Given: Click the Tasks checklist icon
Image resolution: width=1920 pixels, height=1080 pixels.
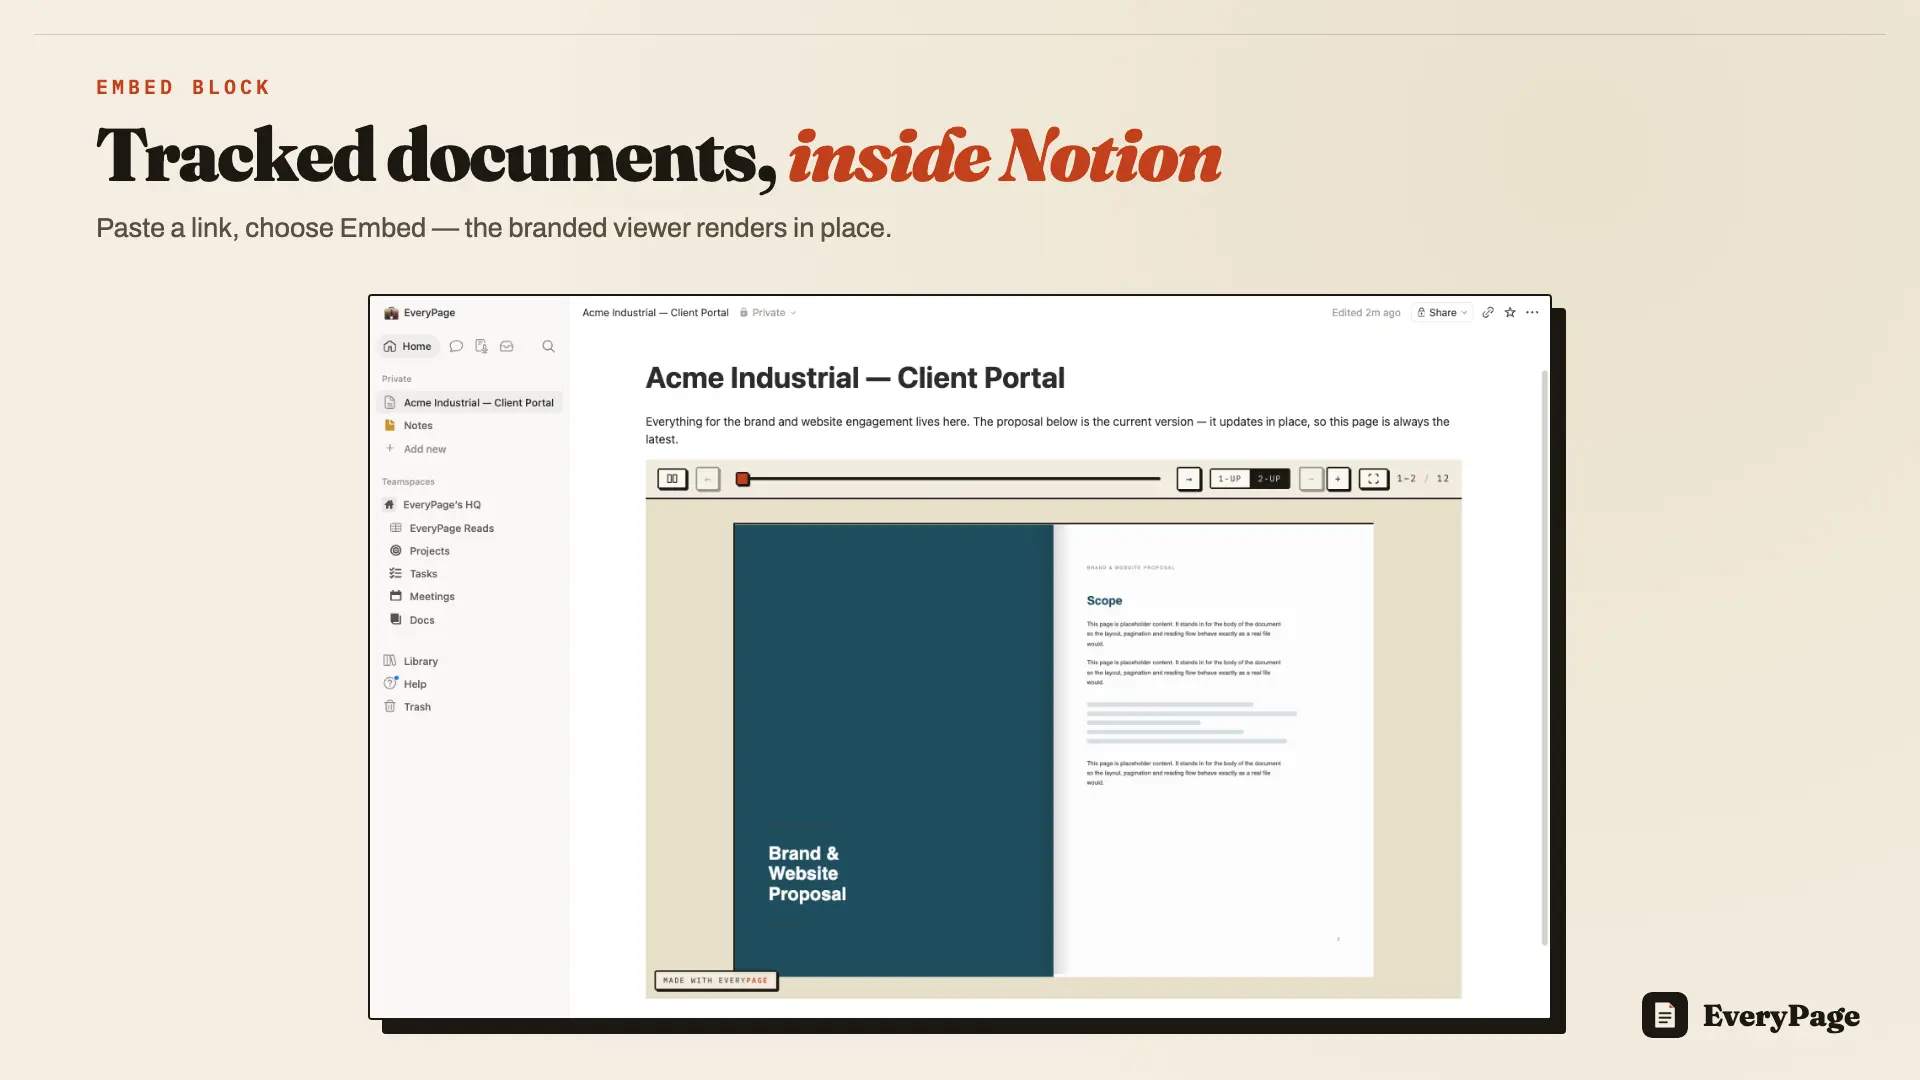Looking at the screenshot, I should (396, 574).
